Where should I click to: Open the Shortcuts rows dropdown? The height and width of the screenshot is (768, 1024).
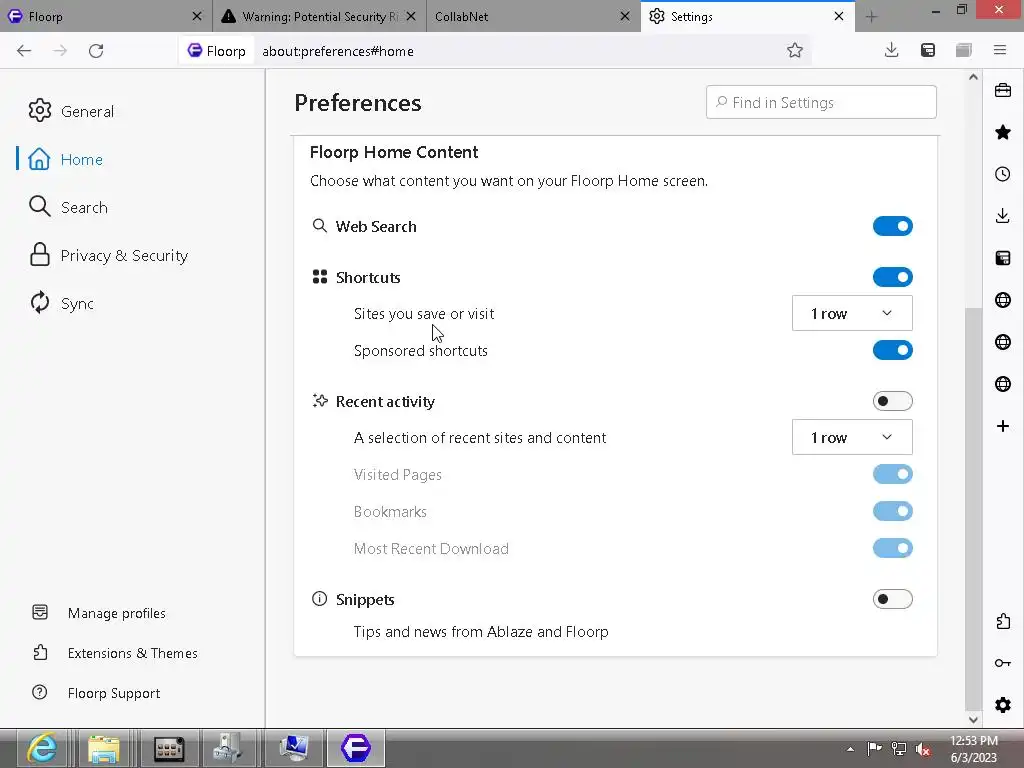(x=852, y=313)
